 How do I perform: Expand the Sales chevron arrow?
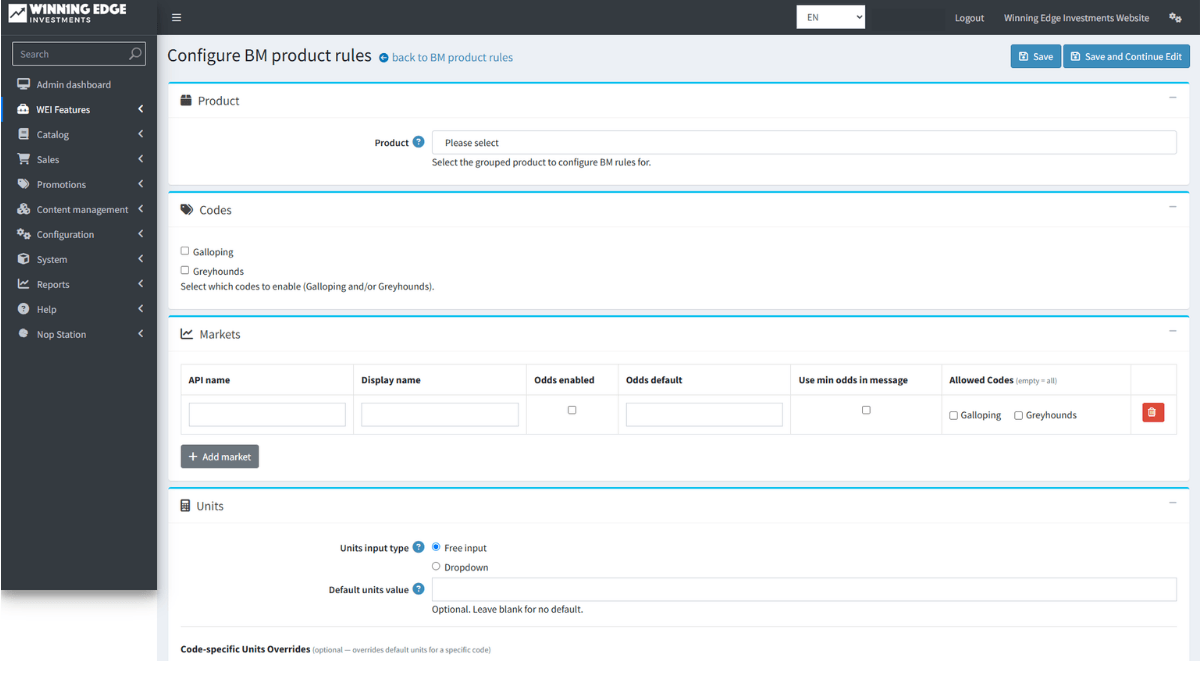pos(141,159)
